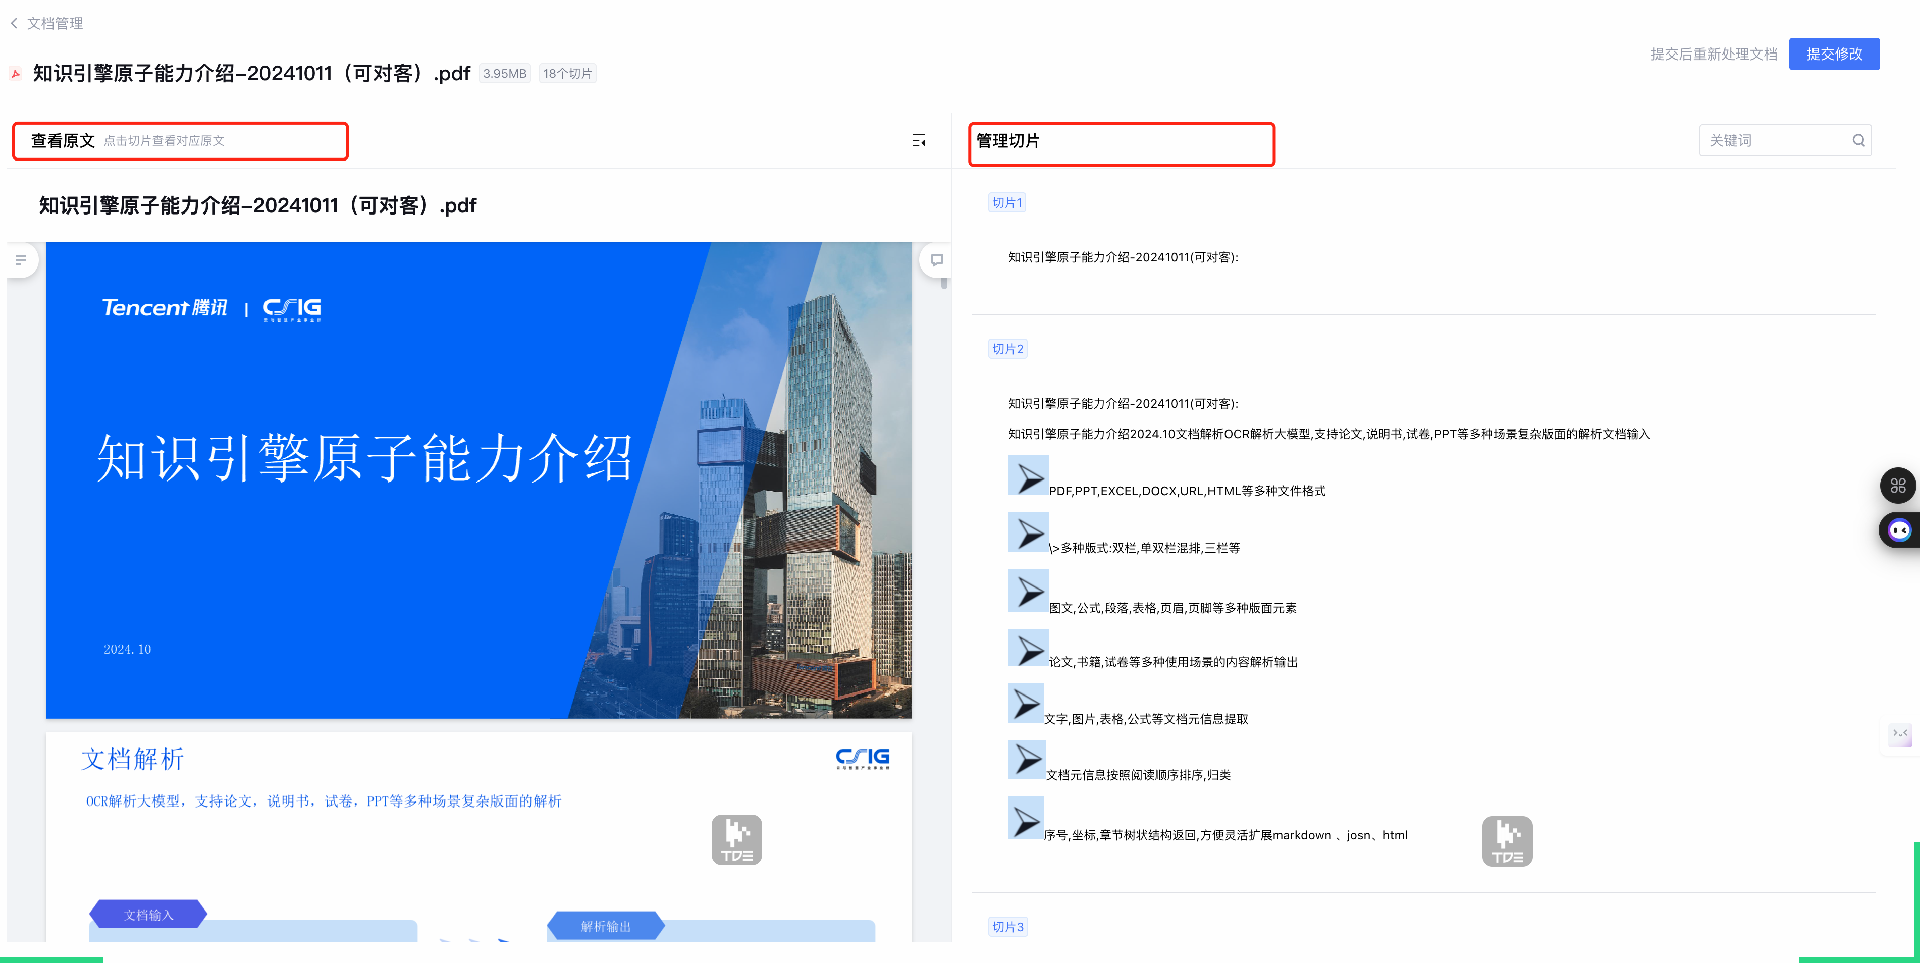Open the floating apps grid icon
The image size is (1920, 963).
point(1897,486)
